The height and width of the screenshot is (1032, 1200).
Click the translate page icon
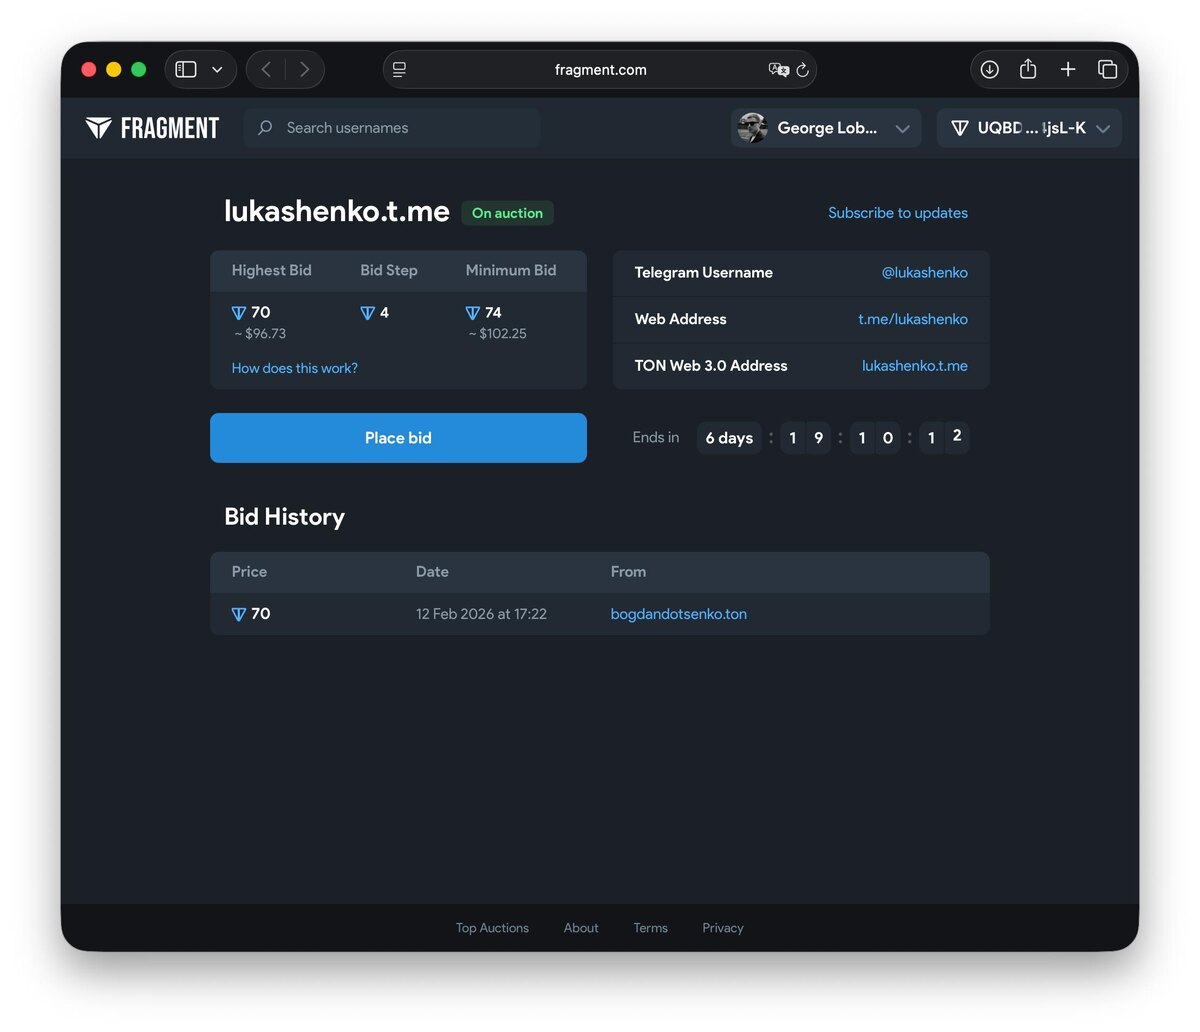778,69
